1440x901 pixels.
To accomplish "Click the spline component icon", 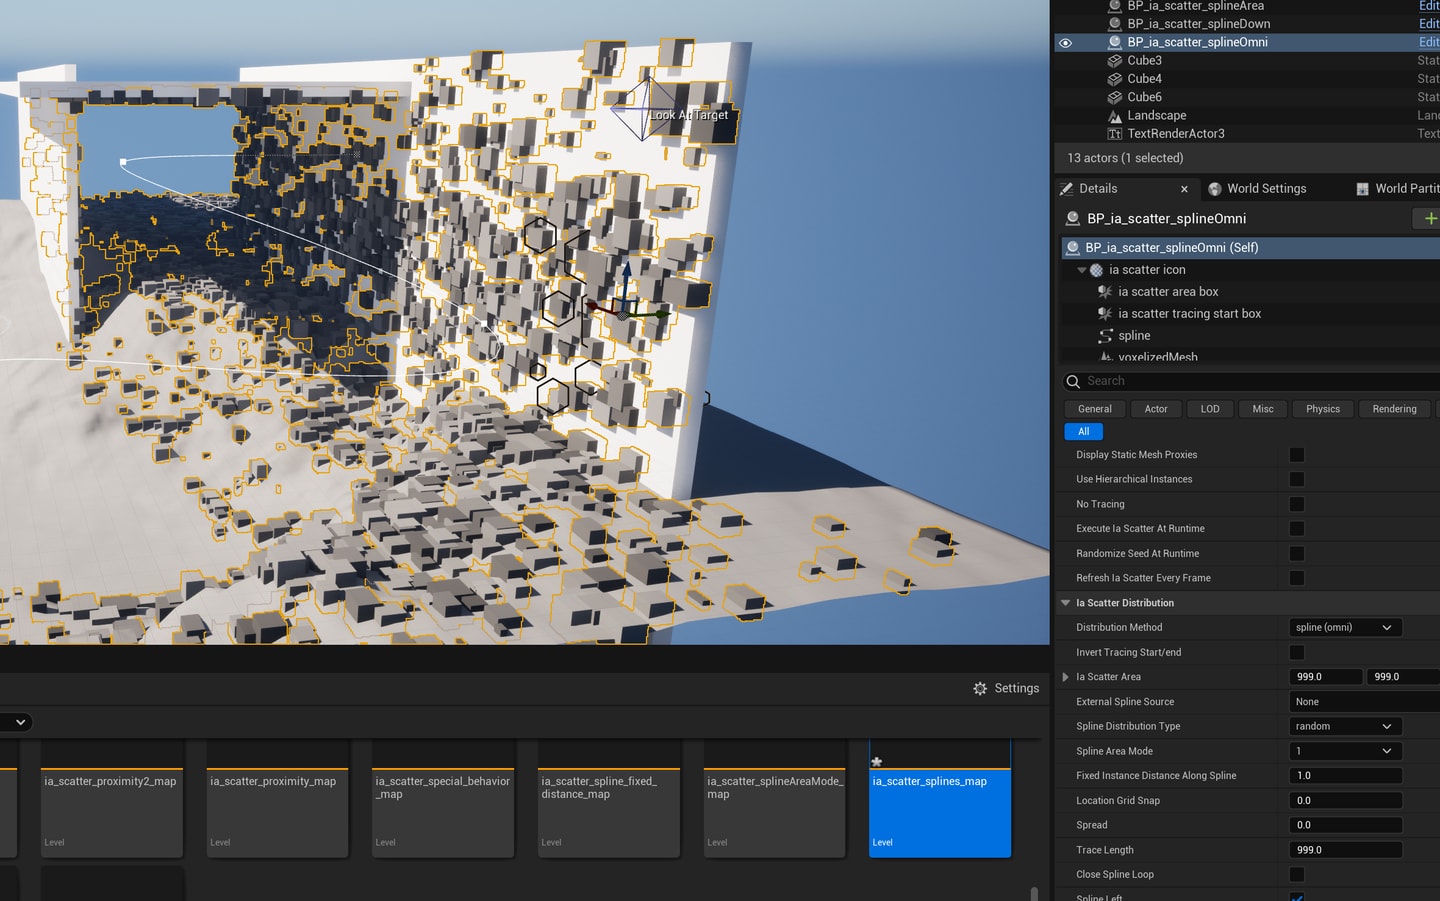I will (1105, 336).
